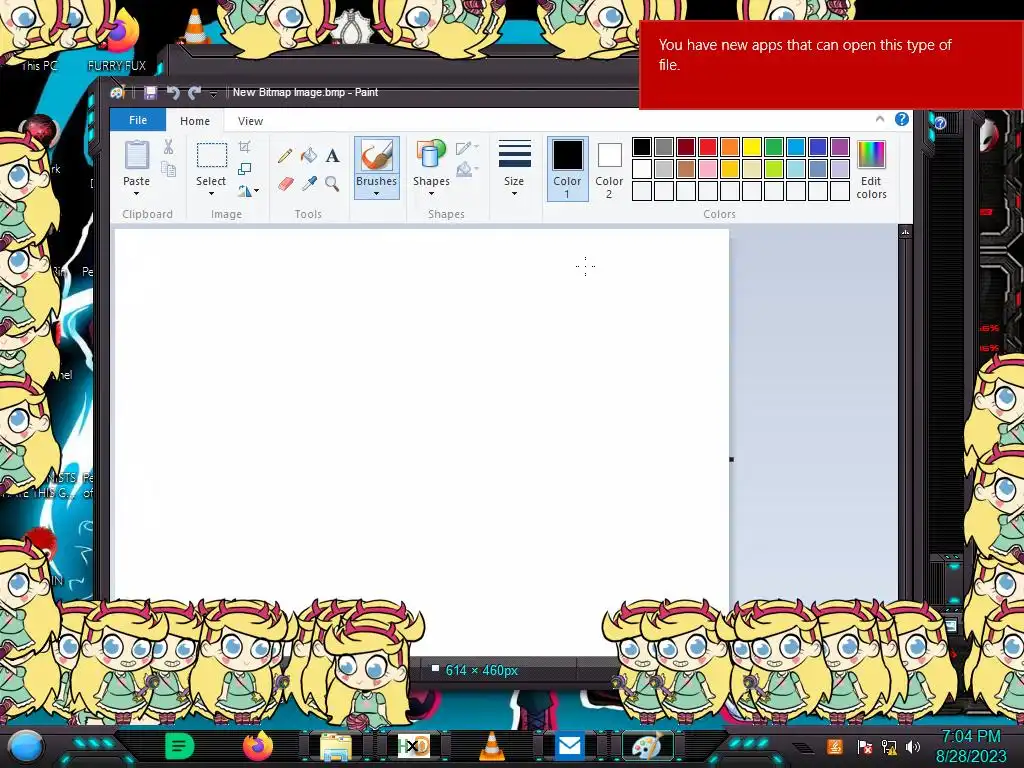The image size is (1024, 768).
Task: Collapse the ribbon with the chevron
Action: tap(880, 119)
